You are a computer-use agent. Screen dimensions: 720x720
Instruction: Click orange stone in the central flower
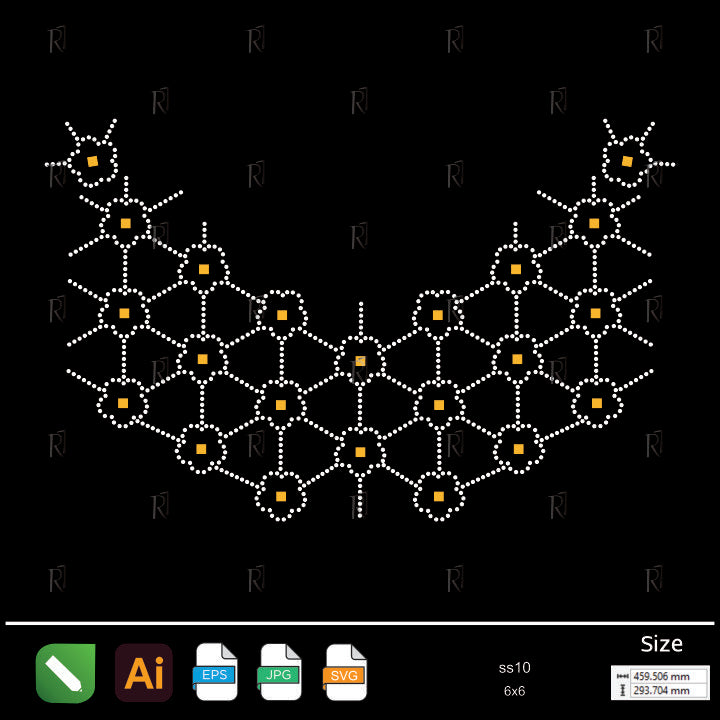(x=360, y=360)
